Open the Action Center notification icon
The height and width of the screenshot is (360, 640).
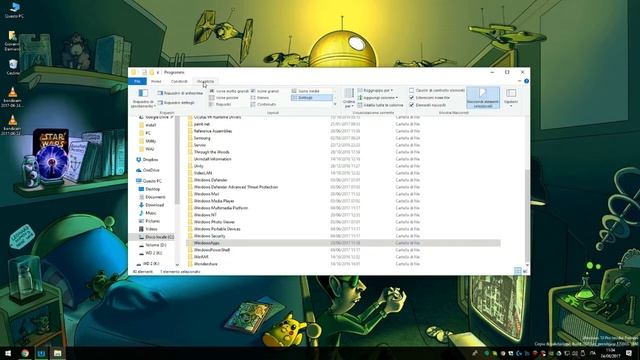(629, 353)
